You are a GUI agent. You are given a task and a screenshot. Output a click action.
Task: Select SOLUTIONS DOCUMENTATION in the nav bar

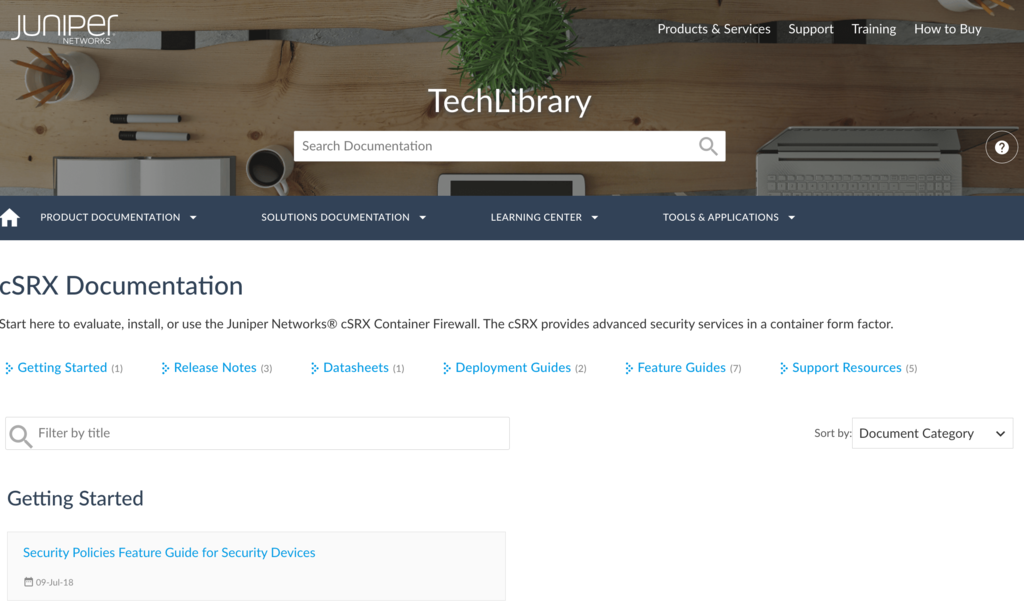(336, 217)
